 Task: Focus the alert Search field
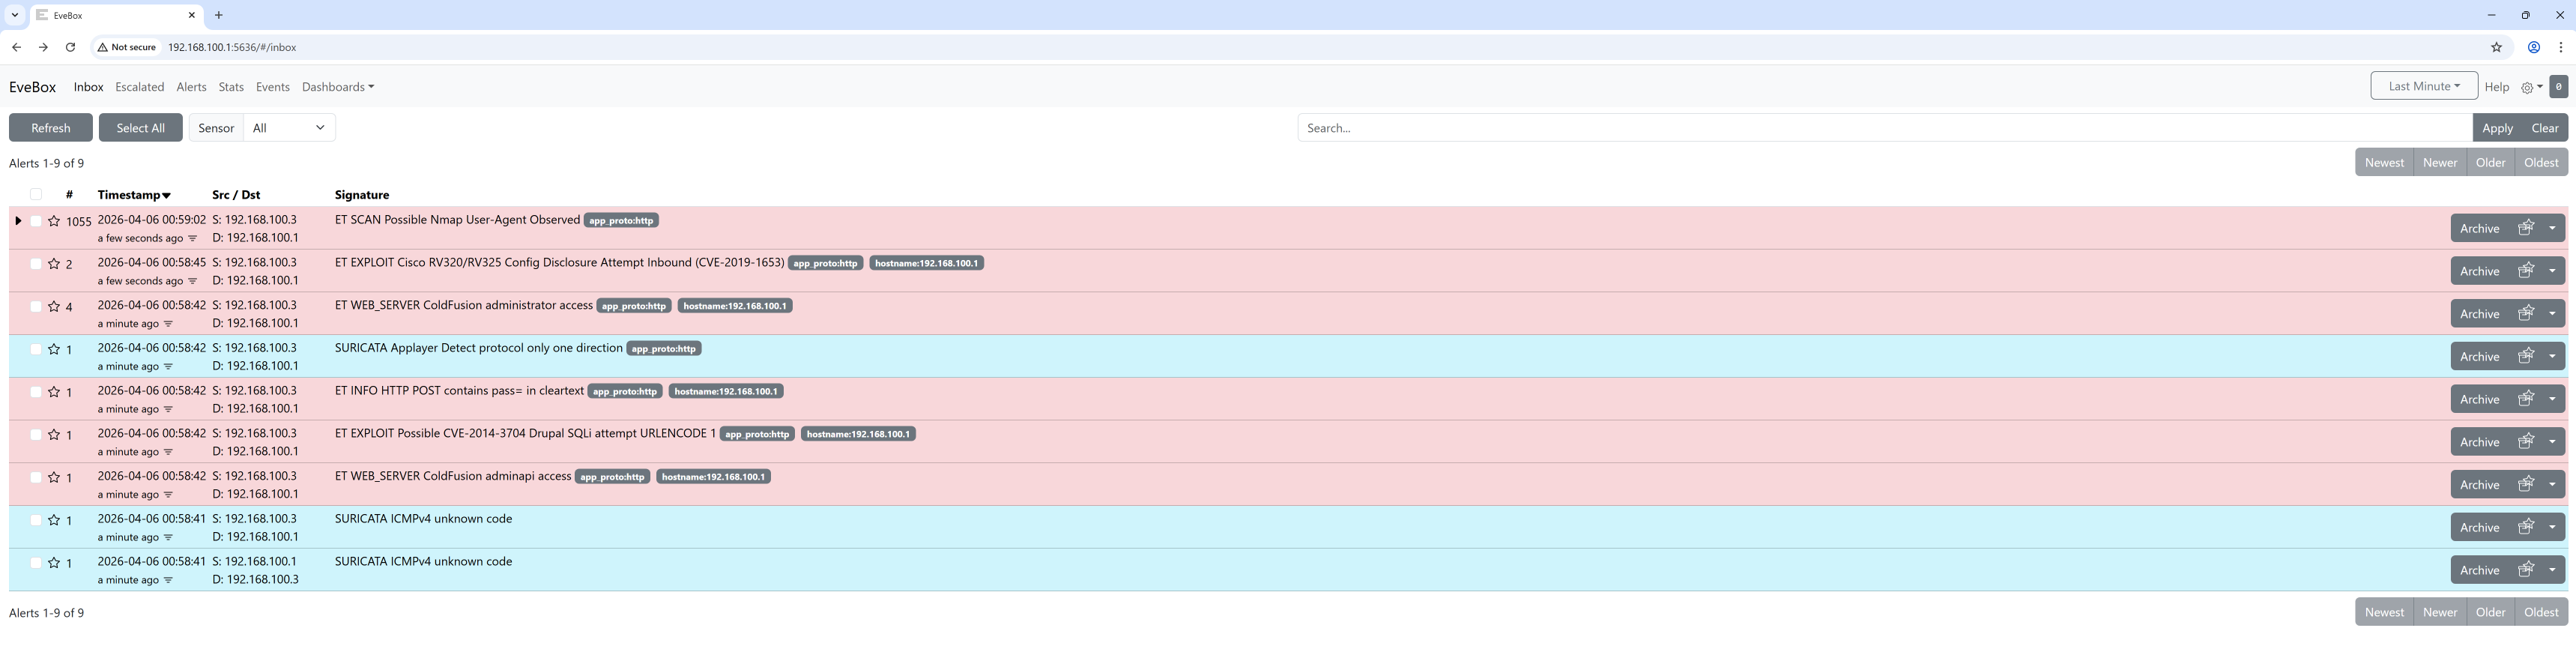[x=1883, y=128]
